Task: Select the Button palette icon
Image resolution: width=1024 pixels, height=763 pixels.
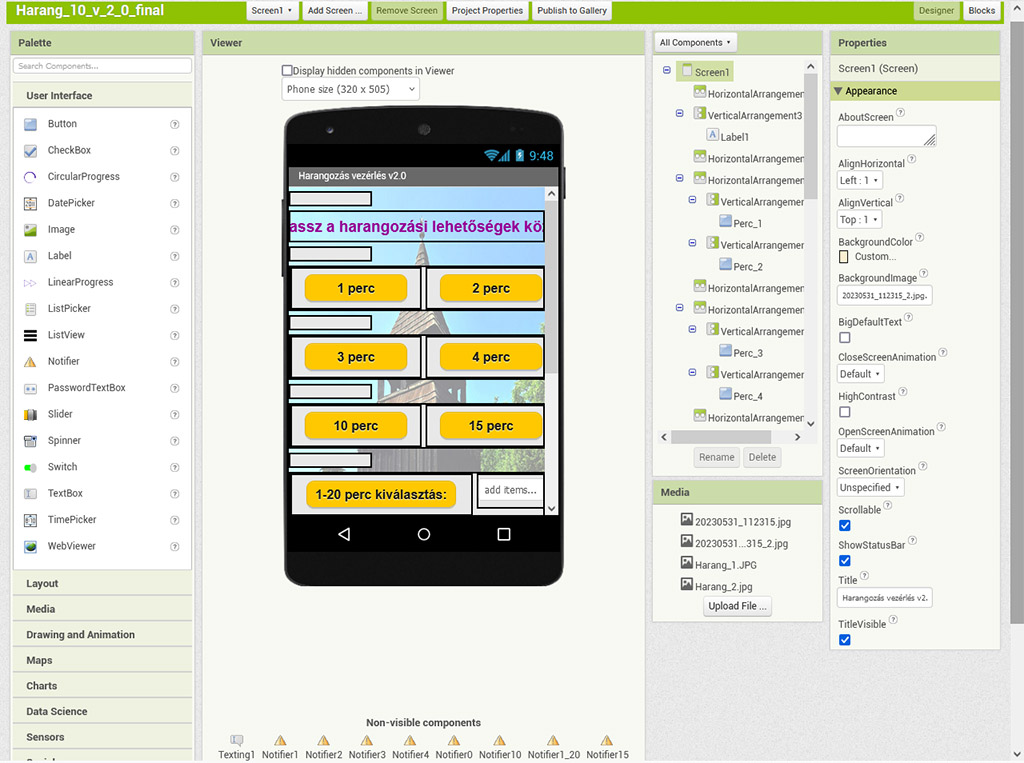Action: [30, 124]
